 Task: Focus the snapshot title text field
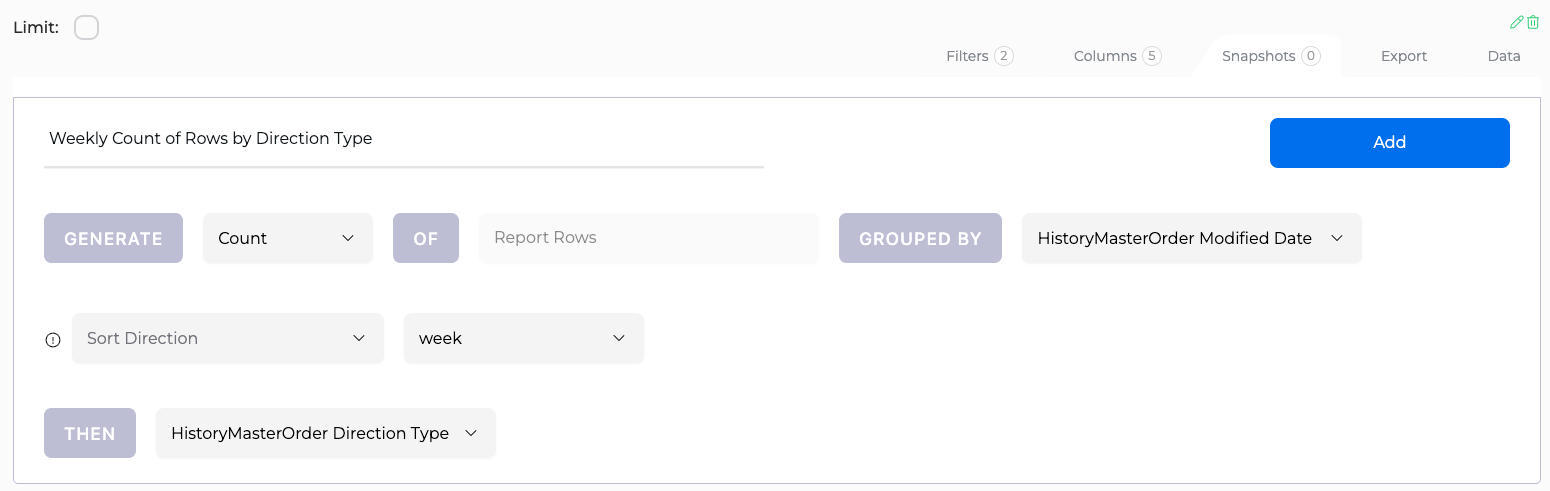point(404,140)
